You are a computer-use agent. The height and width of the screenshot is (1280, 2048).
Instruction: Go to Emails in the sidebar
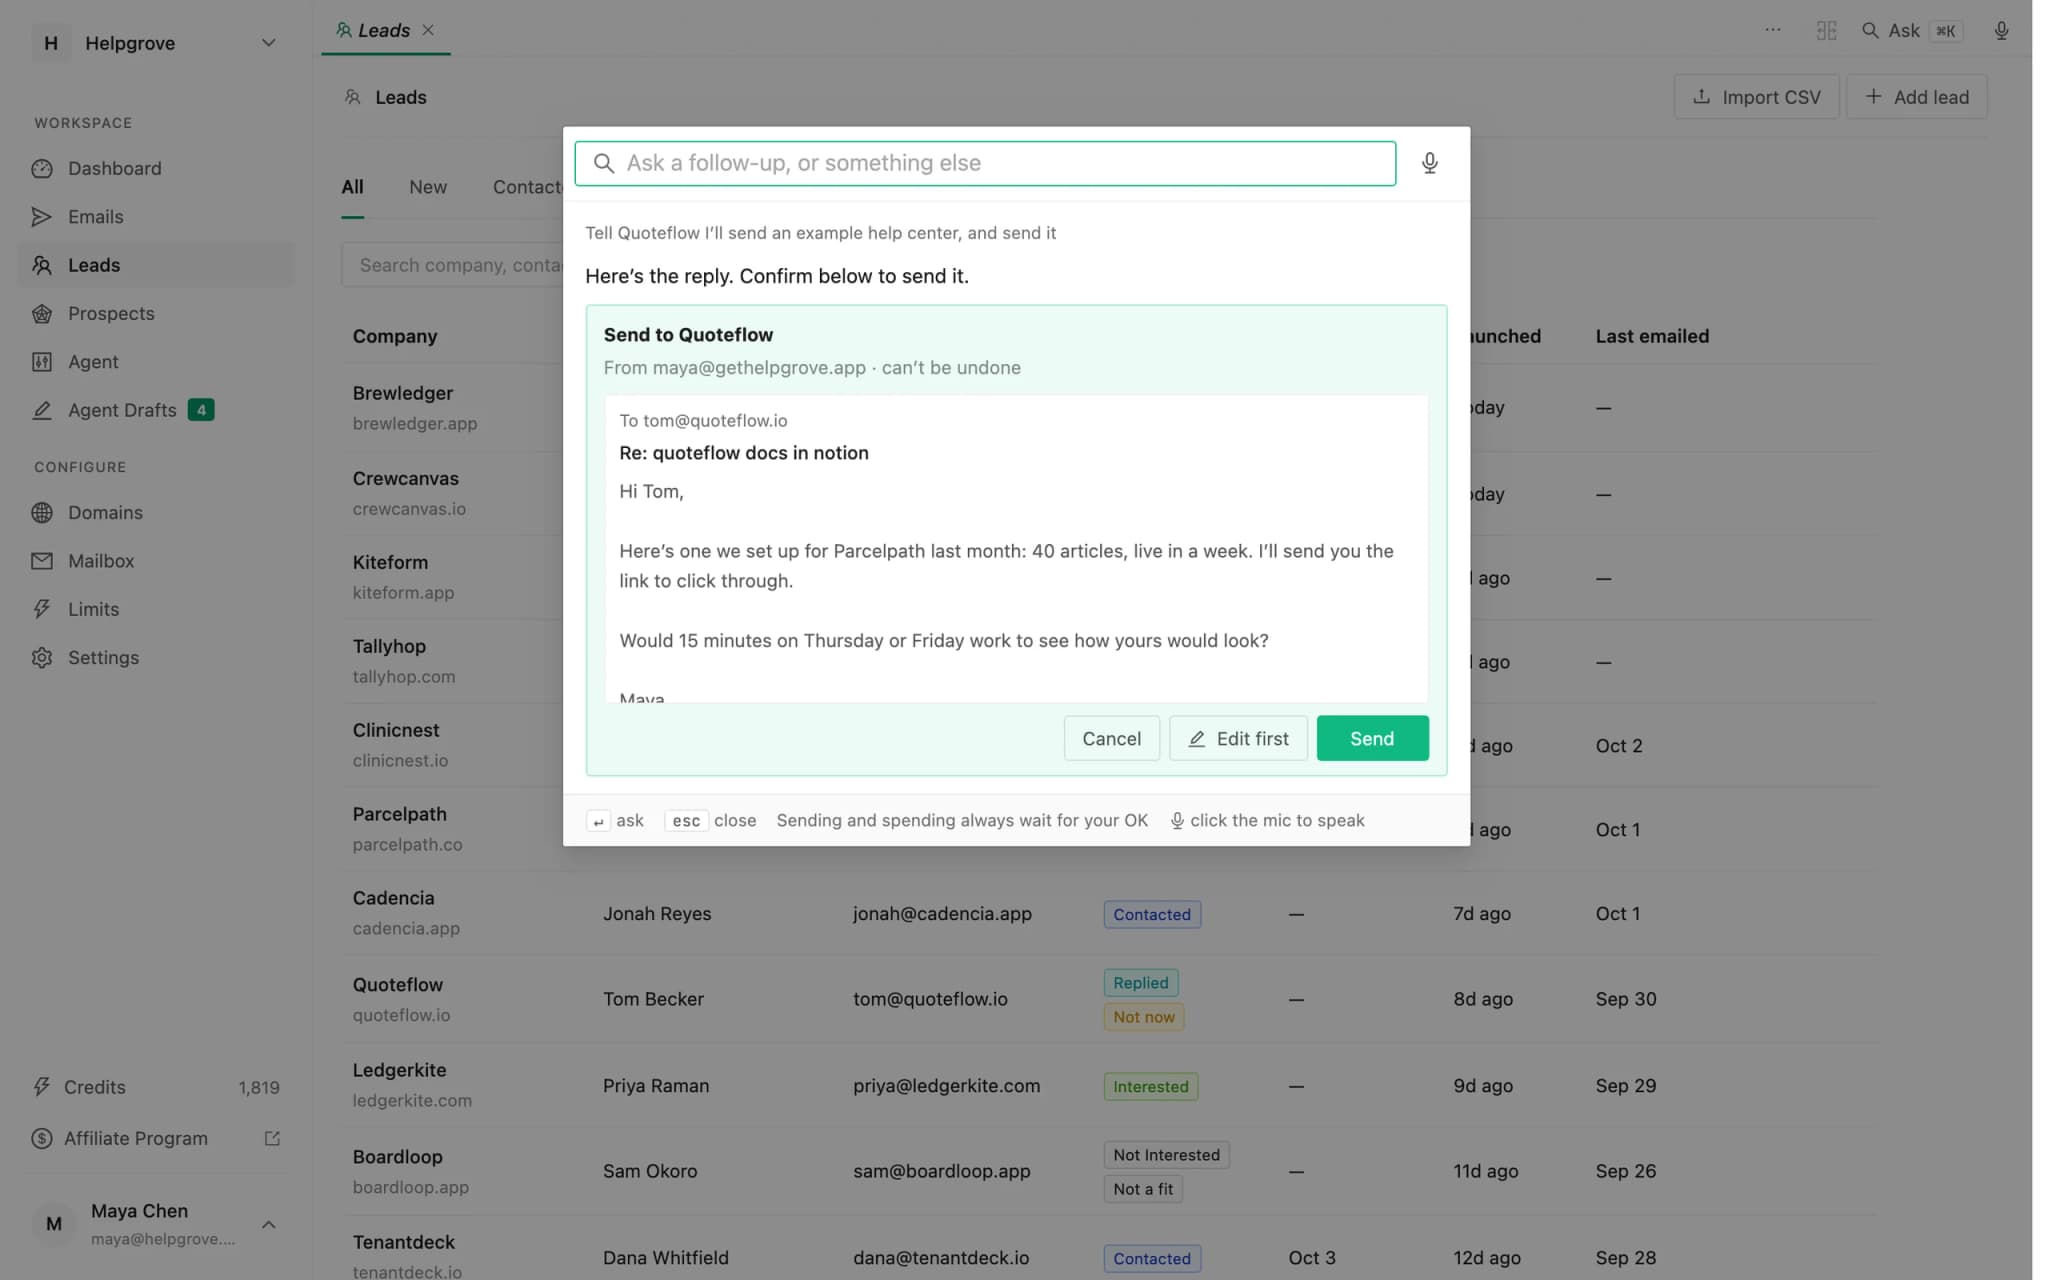[x=157, y=217]
